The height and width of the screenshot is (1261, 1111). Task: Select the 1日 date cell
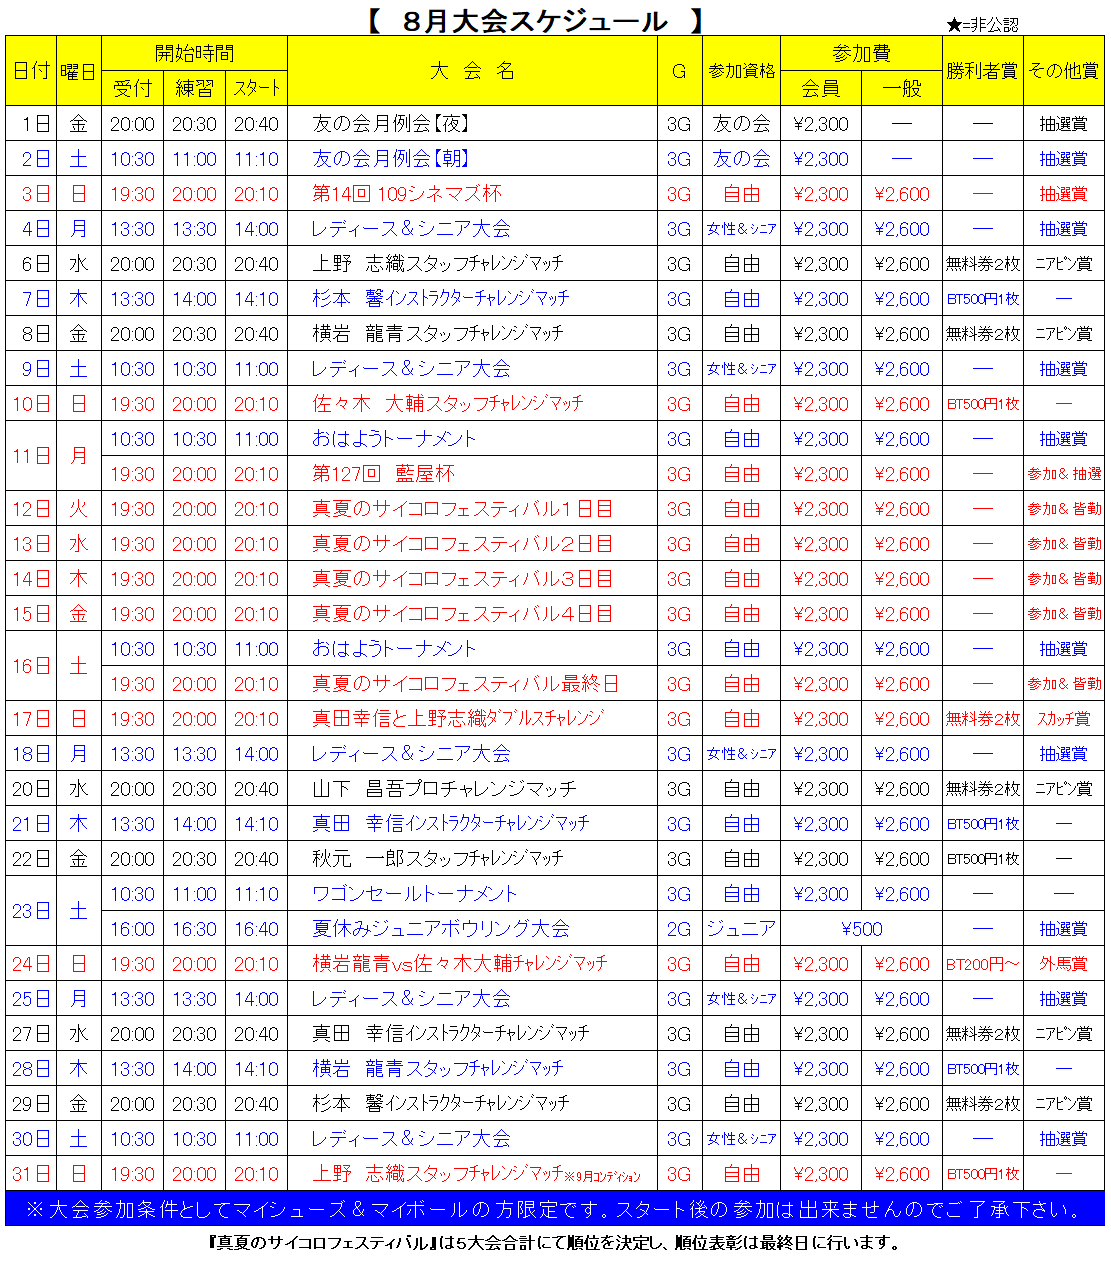[31, 124]
